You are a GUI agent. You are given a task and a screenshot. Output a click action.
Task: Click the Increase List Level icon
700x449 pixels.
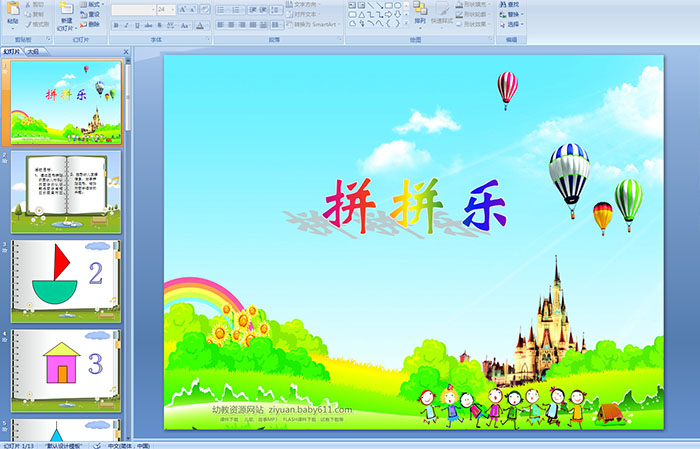[x=263, y=9]
